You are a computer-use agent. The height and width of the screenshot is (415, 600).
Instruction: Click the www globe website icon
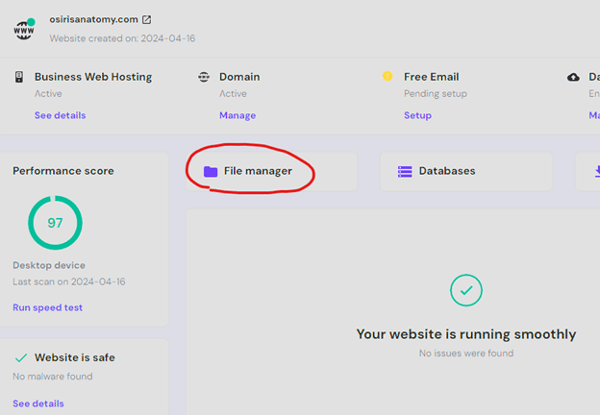pos(24,29)
